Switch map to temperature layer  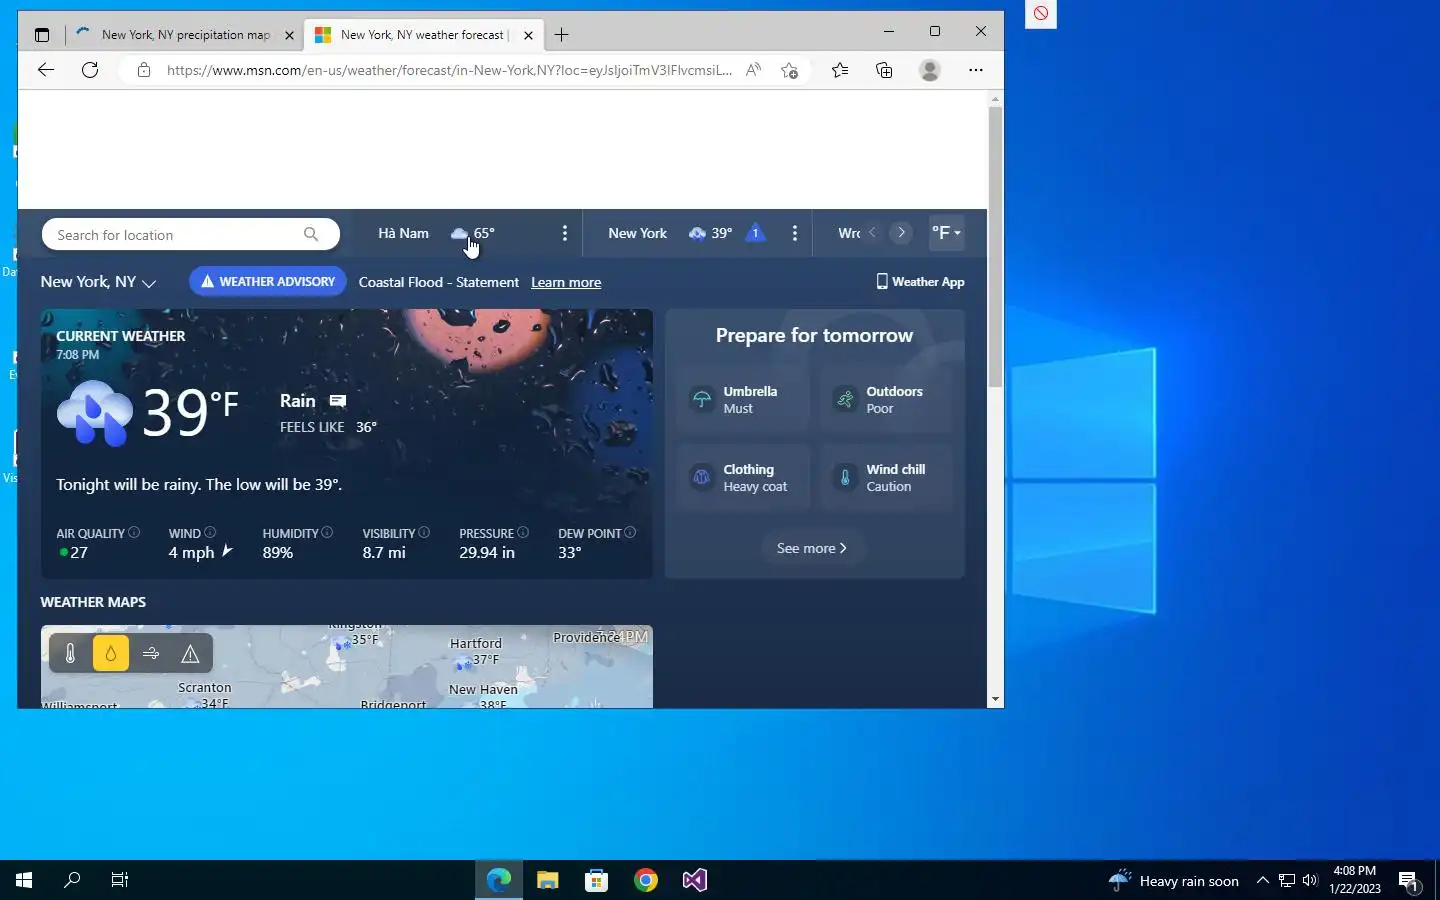tap(70, 654)
